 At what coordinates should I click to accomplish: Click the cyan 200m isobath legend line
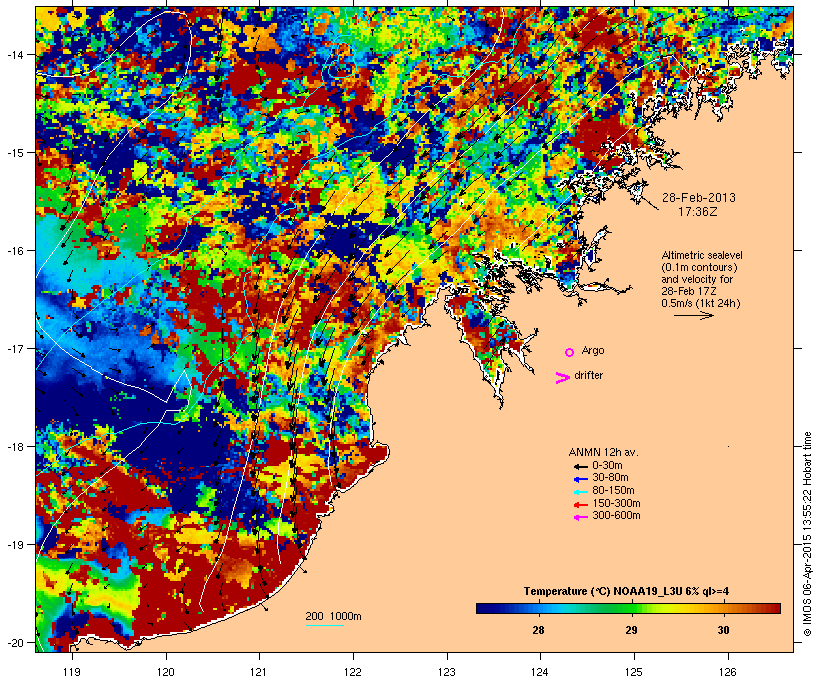click(x=325, y=626)
